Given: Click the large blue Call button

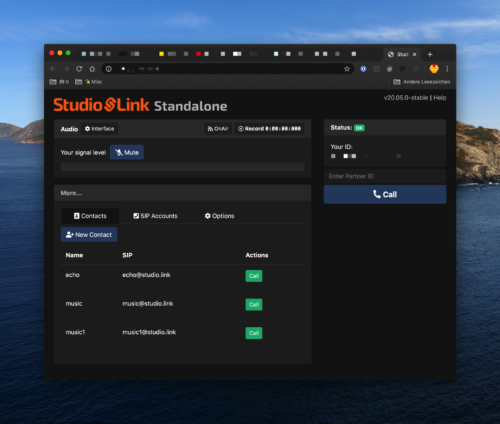Looking at the screenshot, I should [x=385, y=194].
